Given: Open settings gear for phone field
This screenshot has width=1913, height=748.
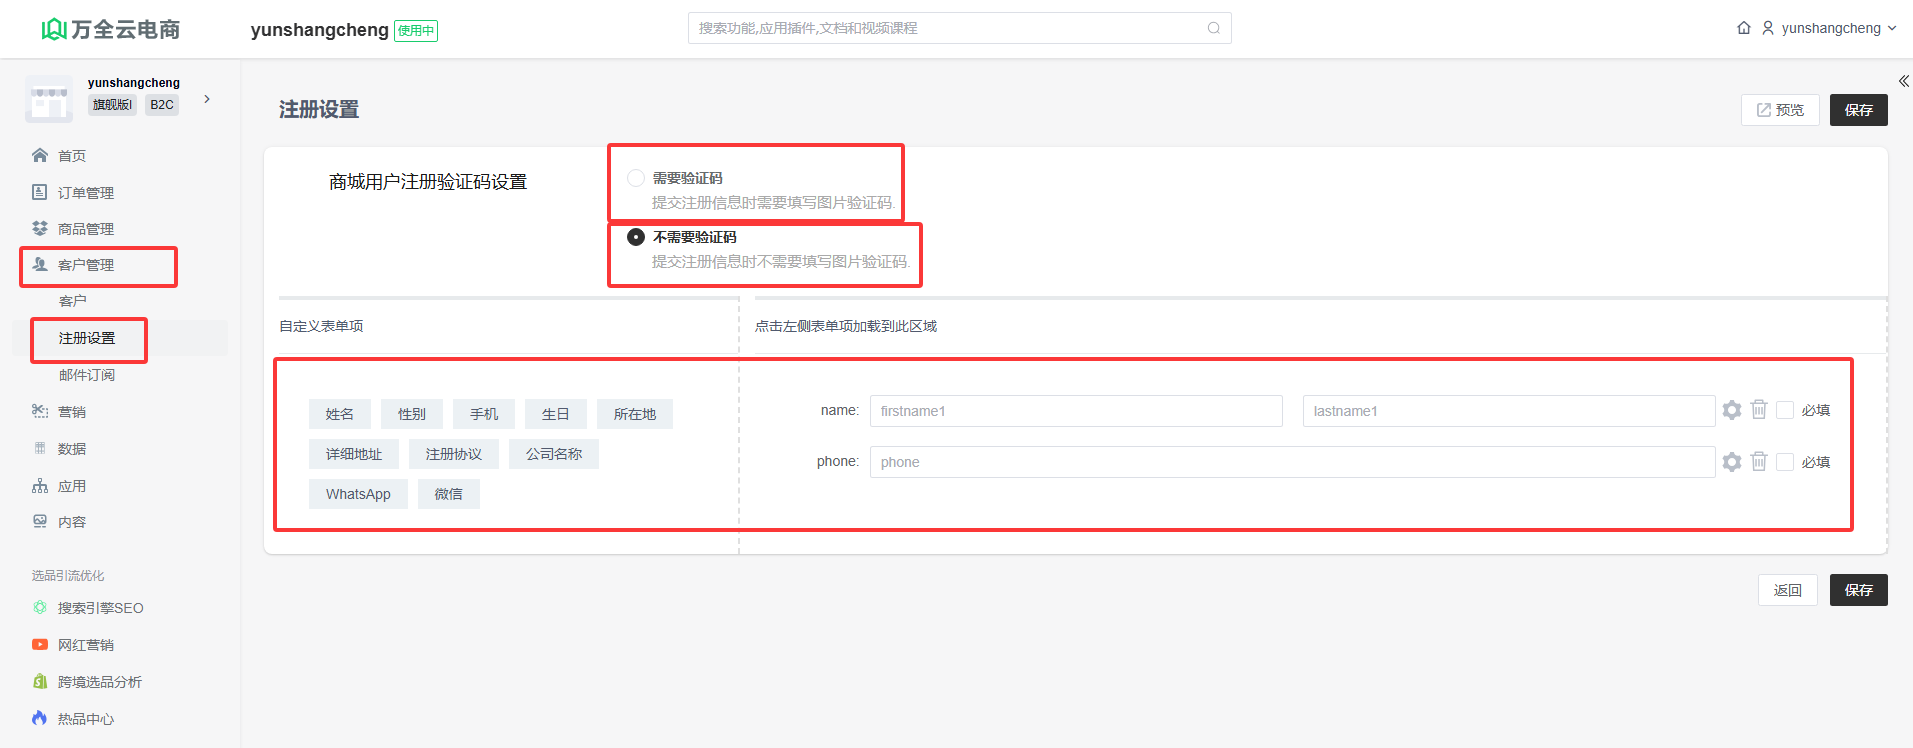Looking at the screenshot, I should click(x=1732, y=462).
